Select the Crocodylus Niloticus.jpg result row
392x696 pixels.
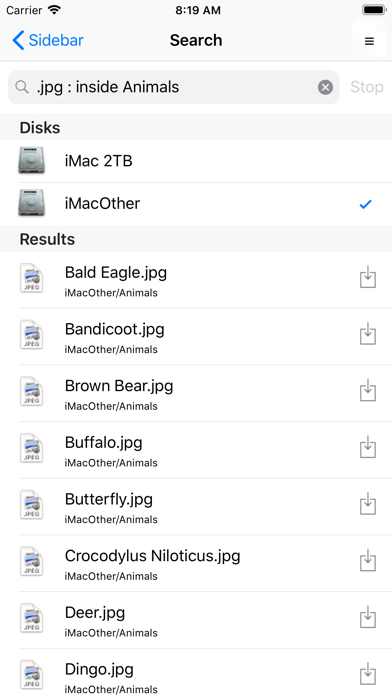coord(196,563)
